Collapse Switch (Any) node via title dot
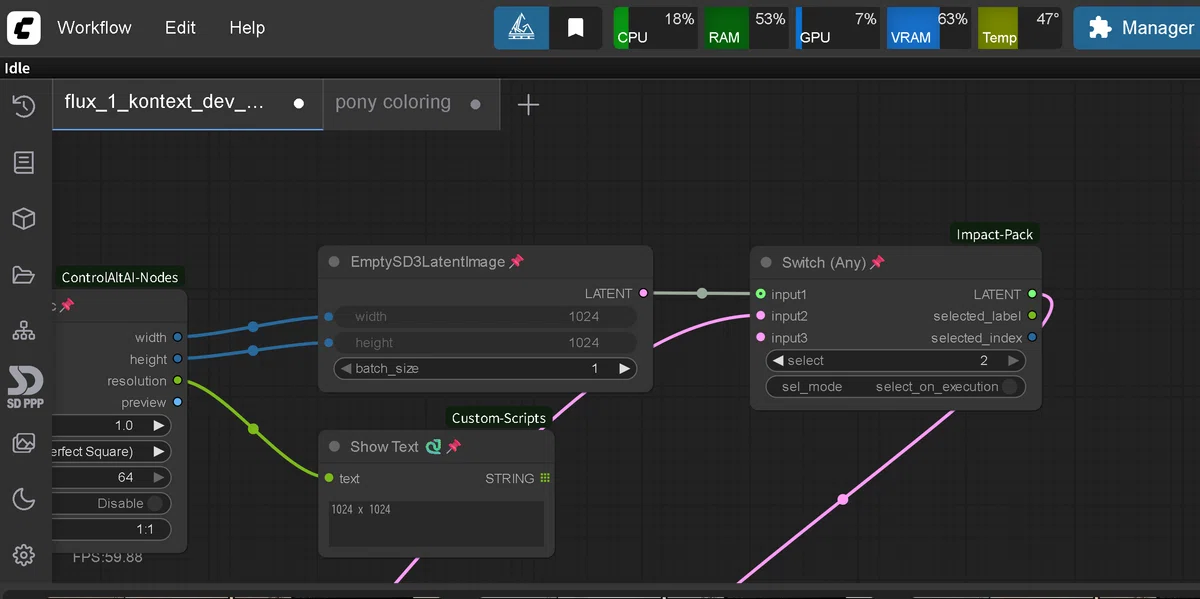Screen dimensions: 1200x599 [766, 262]
